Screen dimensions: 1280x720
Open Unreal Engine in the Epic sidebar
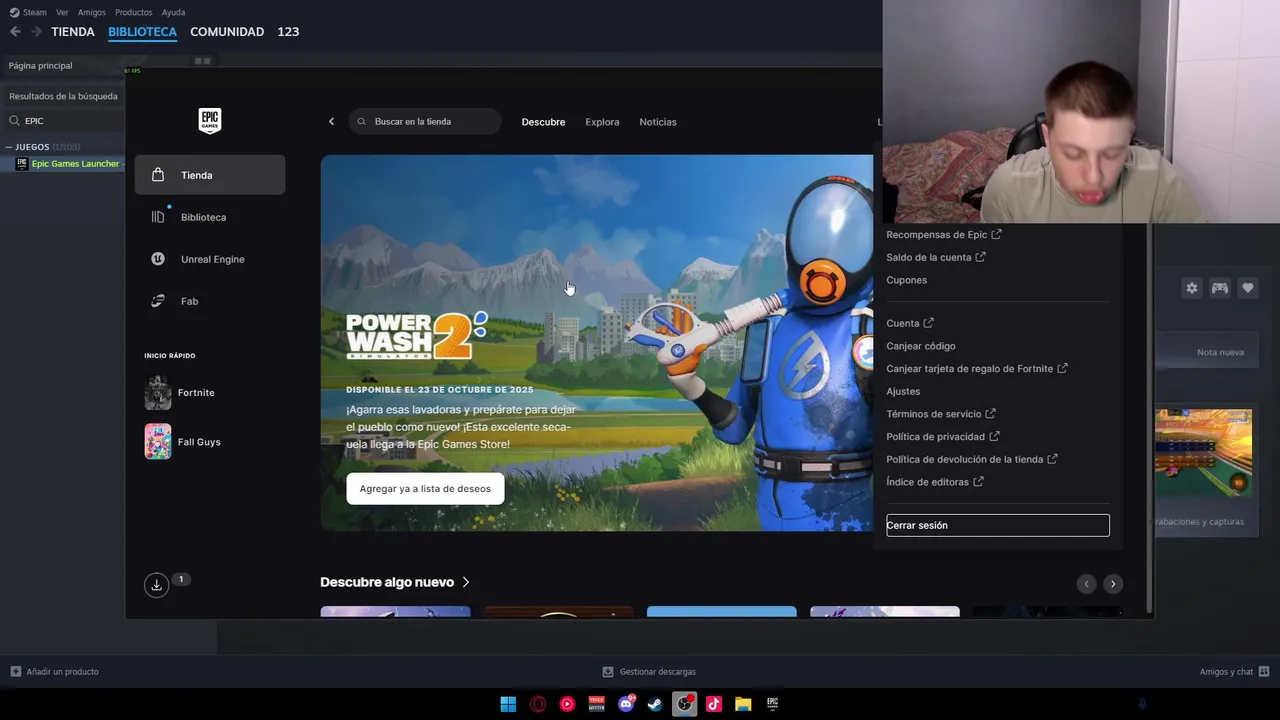tap(210, 259)
